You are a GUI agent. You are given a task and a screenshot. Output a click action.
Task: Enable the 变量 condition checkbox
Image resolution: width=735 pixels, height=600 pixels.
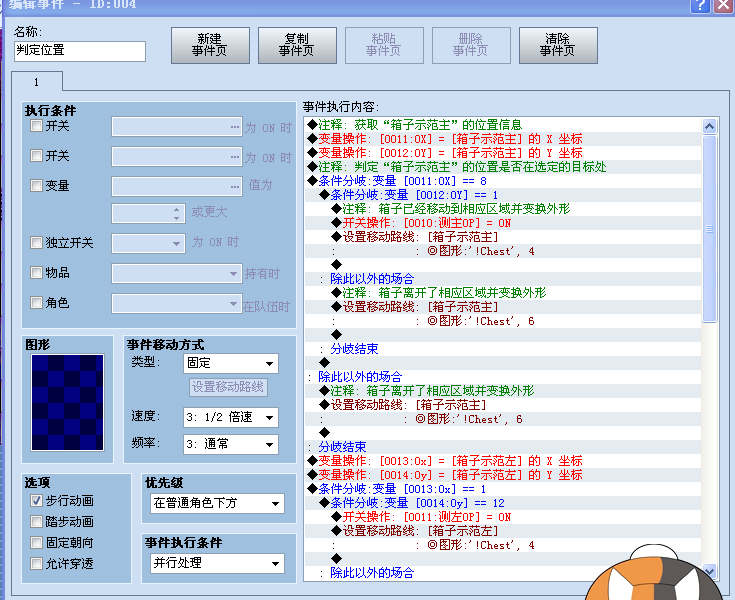36,186
